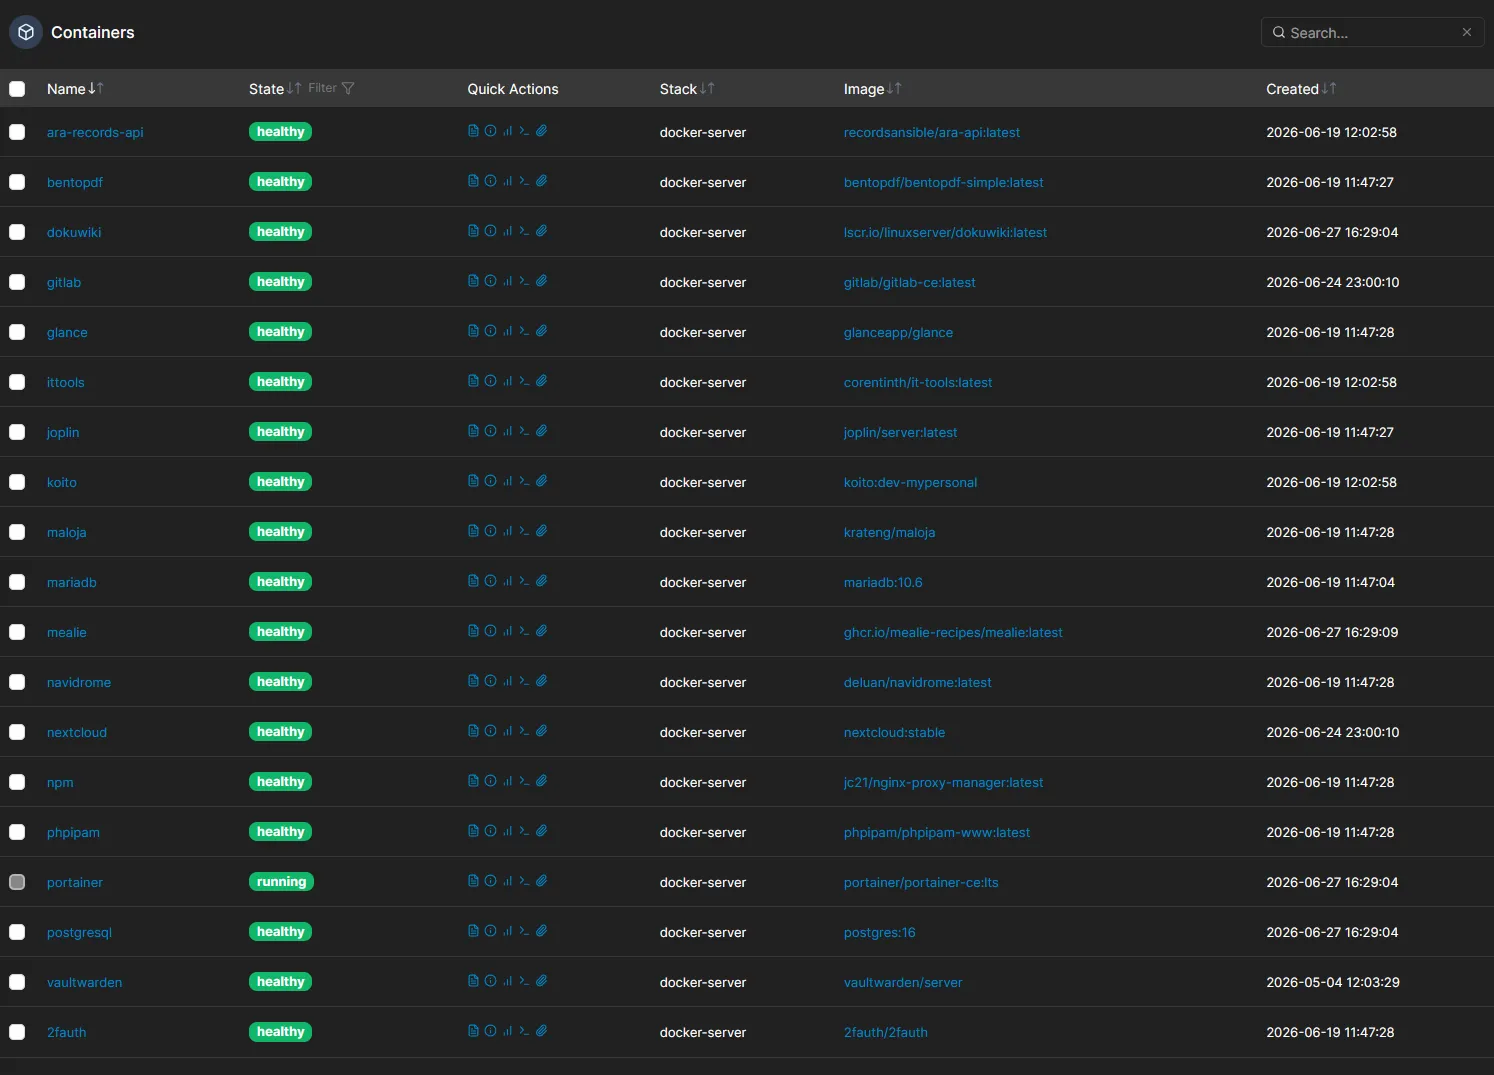
Task: Open logs for ara-records-api container
Action: pos(473,131)
